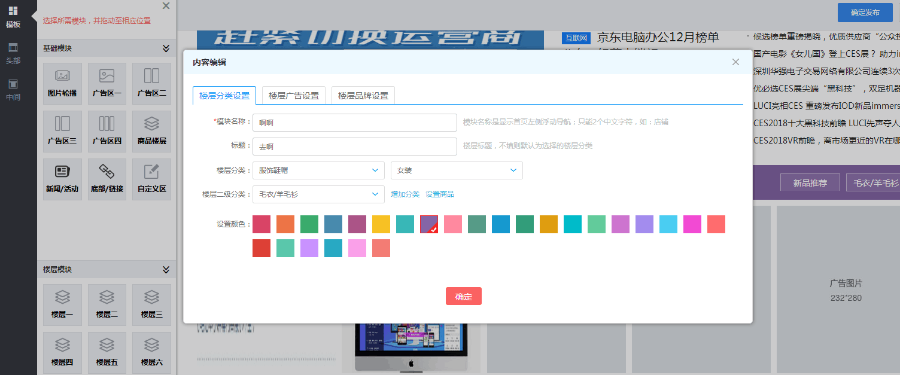Select the 广告区二 ad module

click(152, 83)
